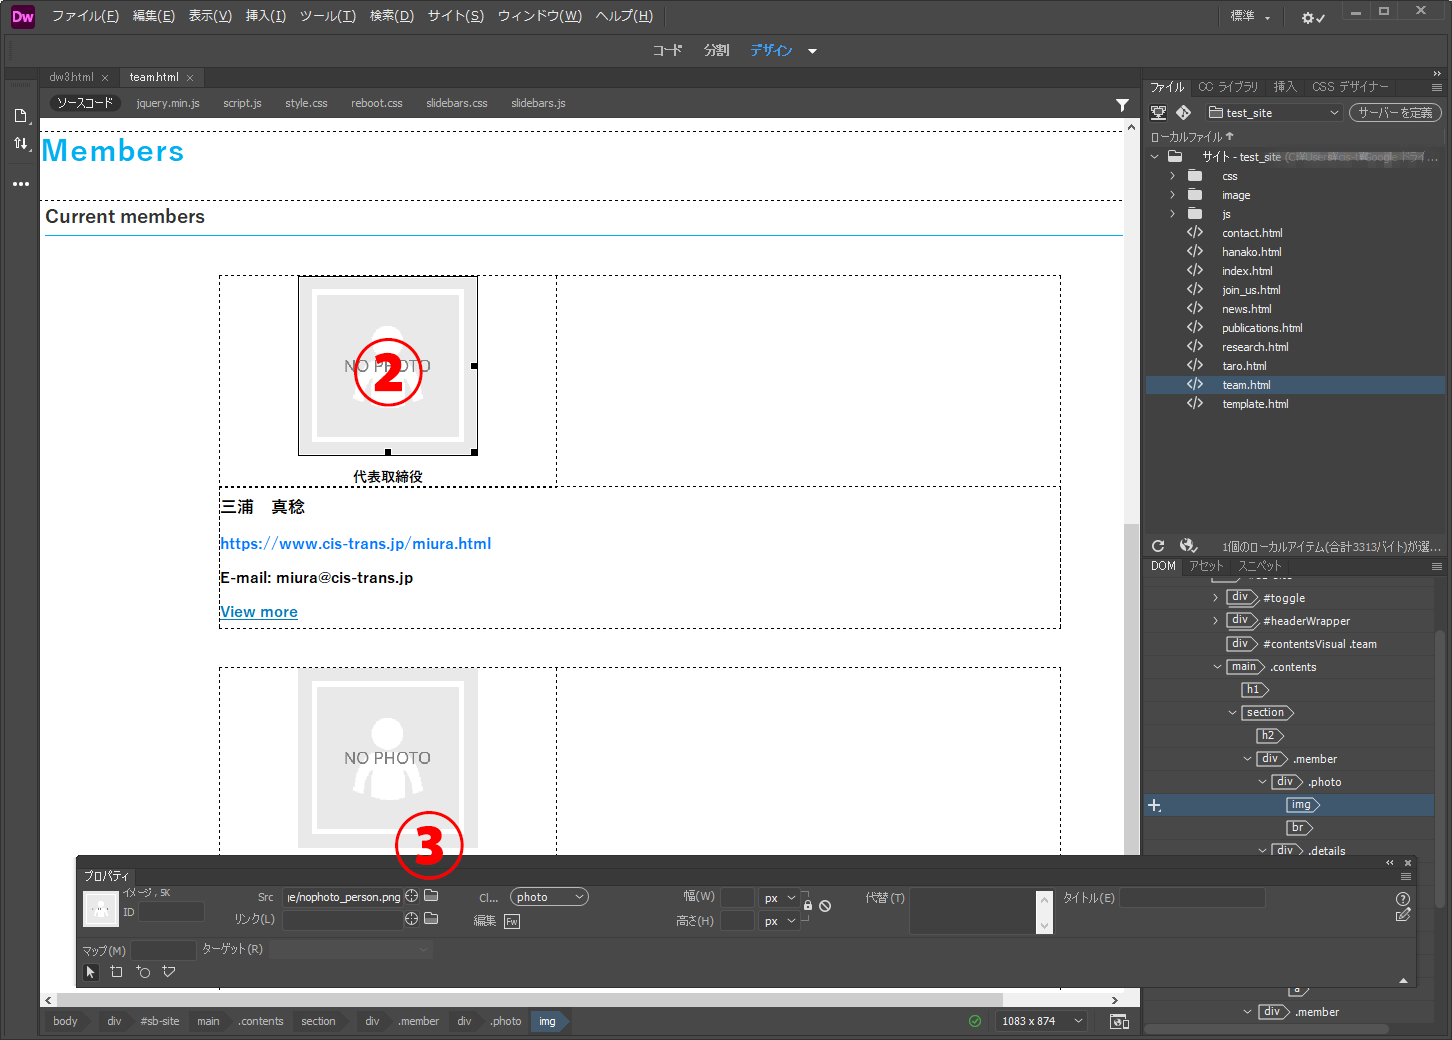Viewport: 1452px width, 1040px height.
Task: Open Properties panel help icon
Action: (1402, 899)
